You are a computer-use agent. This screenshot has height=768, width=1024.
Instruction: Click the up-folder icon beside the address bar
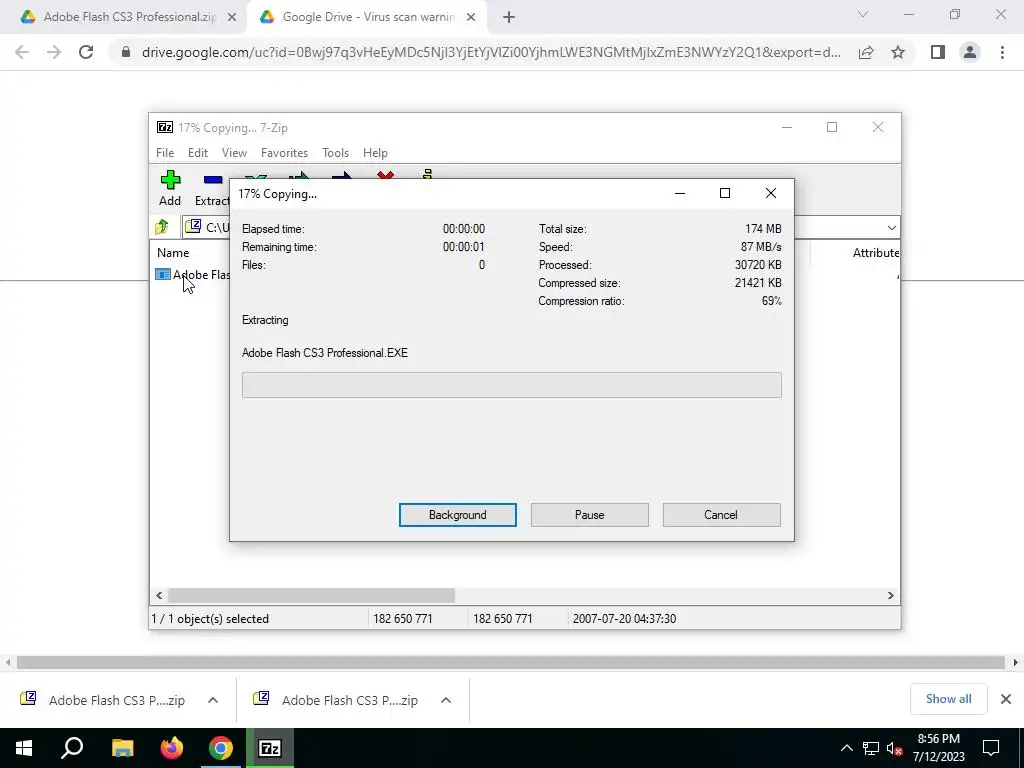pos(162,227)
